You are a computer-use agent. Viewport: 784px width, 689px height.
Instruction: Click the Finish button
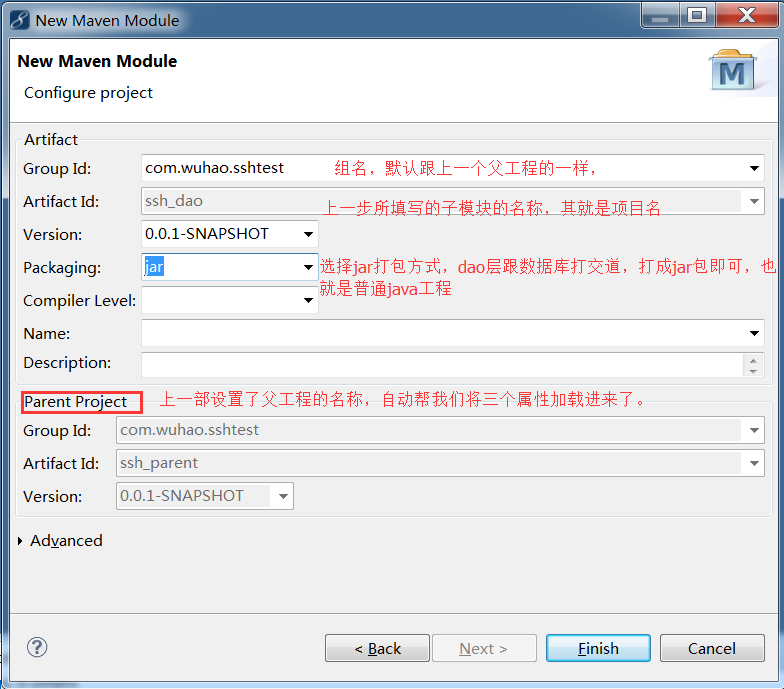598,648
